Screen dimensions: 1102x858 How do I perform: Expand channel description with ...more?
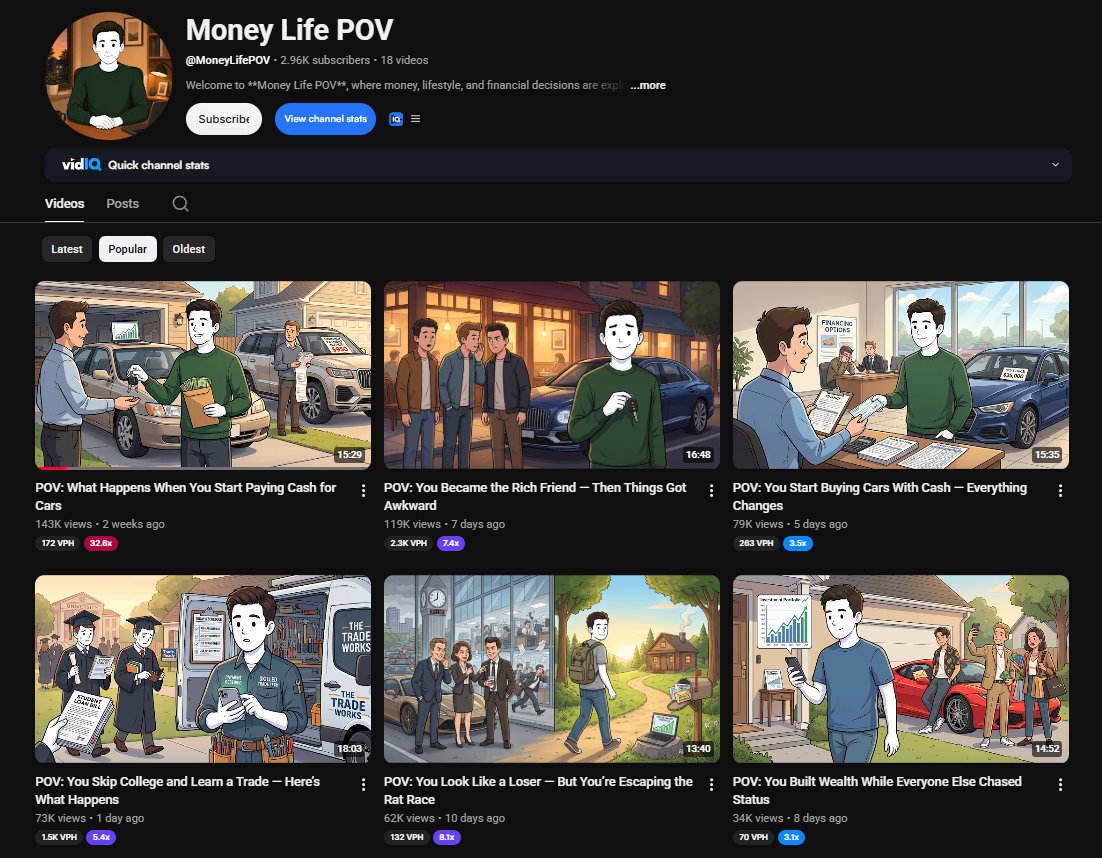tap(648, 85)
